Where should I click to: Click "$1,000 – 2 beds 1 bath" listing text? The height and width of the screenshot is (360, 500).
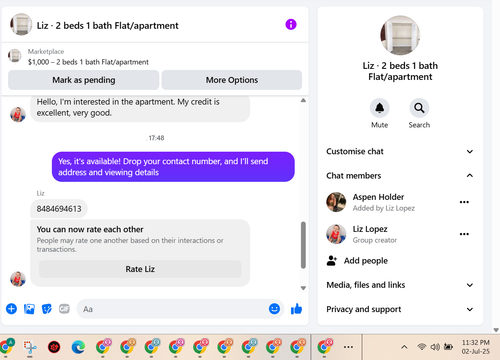[x=88, y=62]
